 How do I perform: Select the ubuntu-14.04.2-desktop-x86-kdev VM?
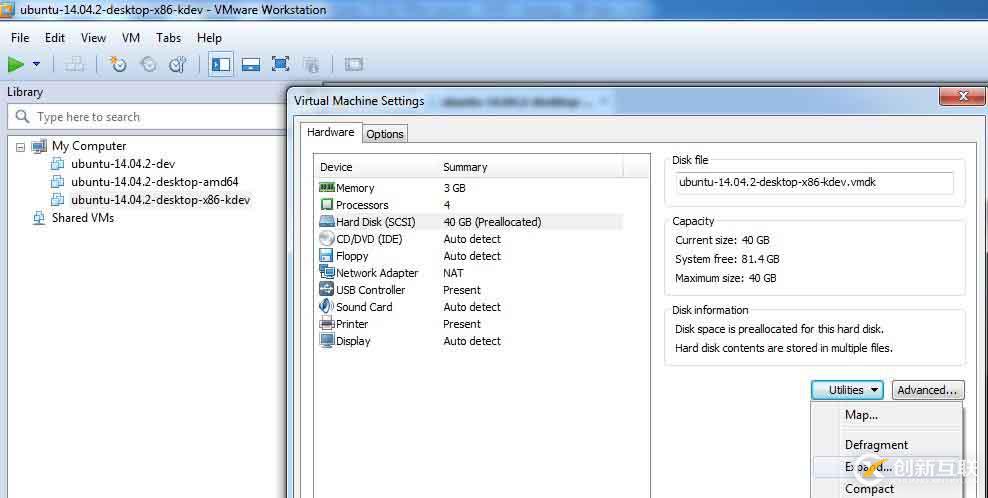[x=160, y=200]
